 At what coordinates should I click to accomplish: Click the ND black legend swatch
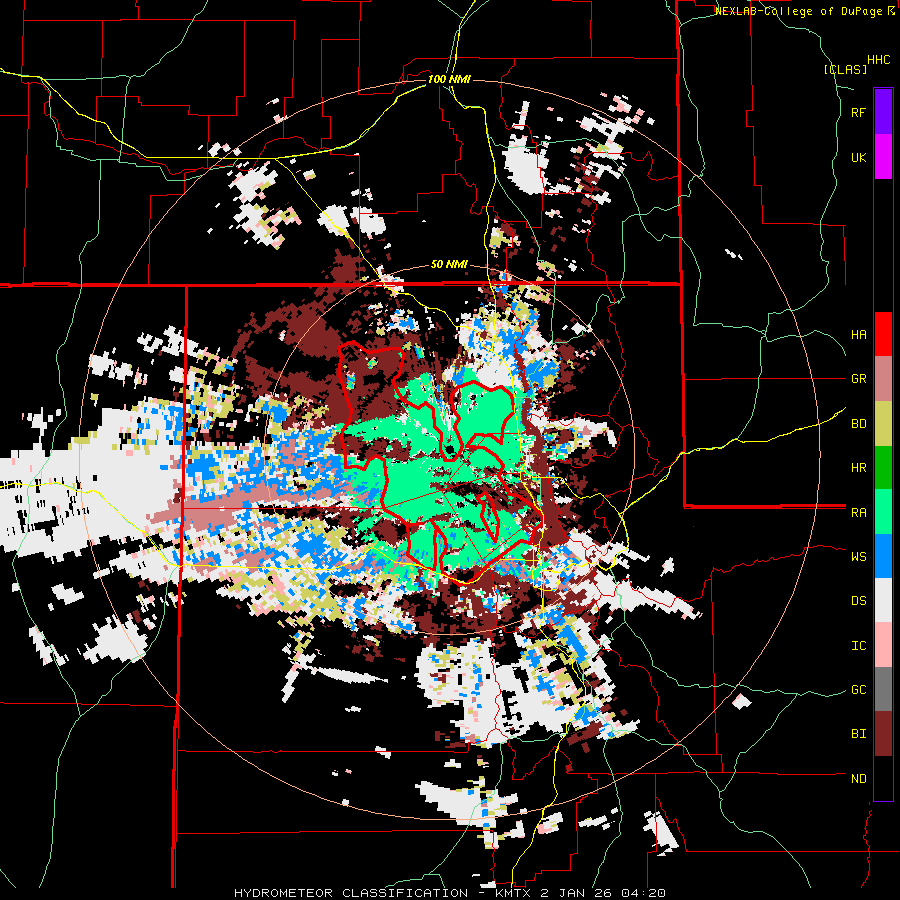click(x=883, y=778)
